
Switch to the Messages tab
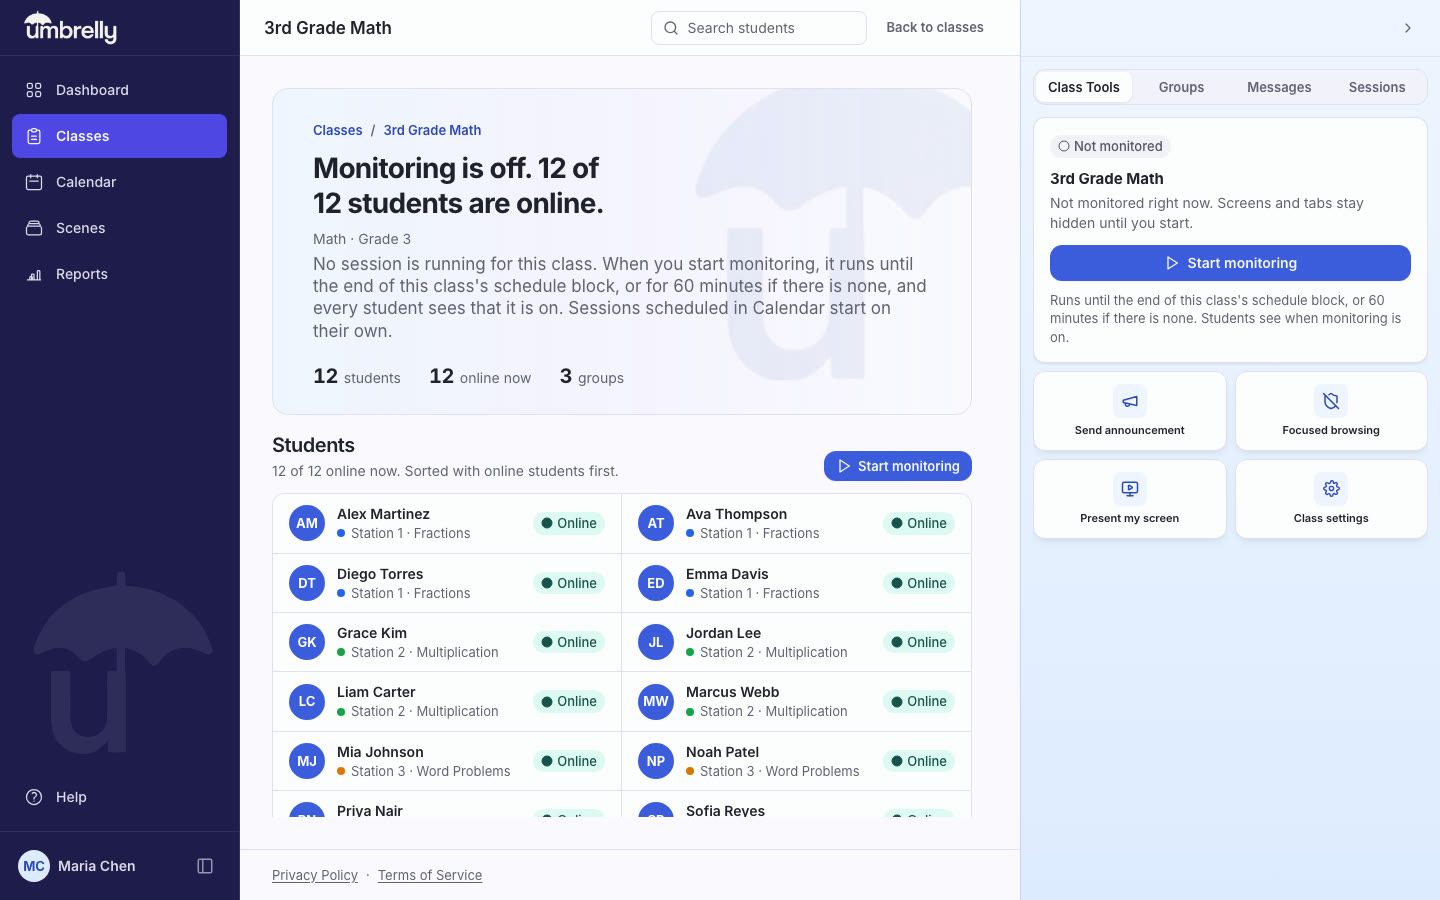tap(1279, 87)
